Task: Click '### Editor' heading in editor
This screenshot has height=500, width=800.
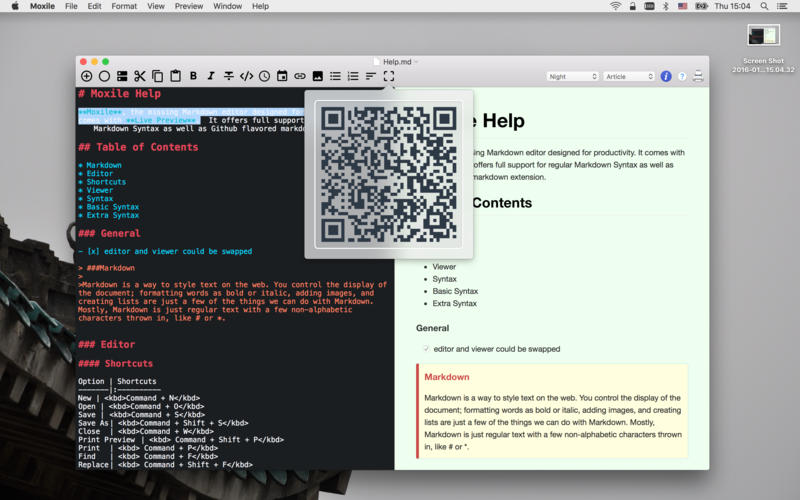Action: [107, 344]
